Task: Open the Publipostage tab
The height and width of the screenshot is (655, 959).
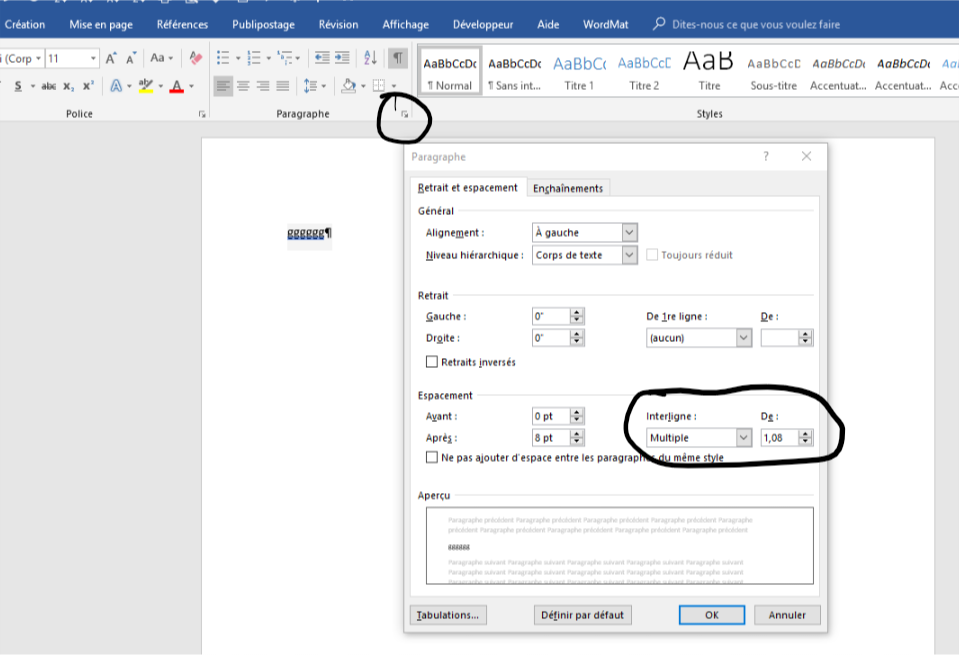Action: [x=263, y=24]
